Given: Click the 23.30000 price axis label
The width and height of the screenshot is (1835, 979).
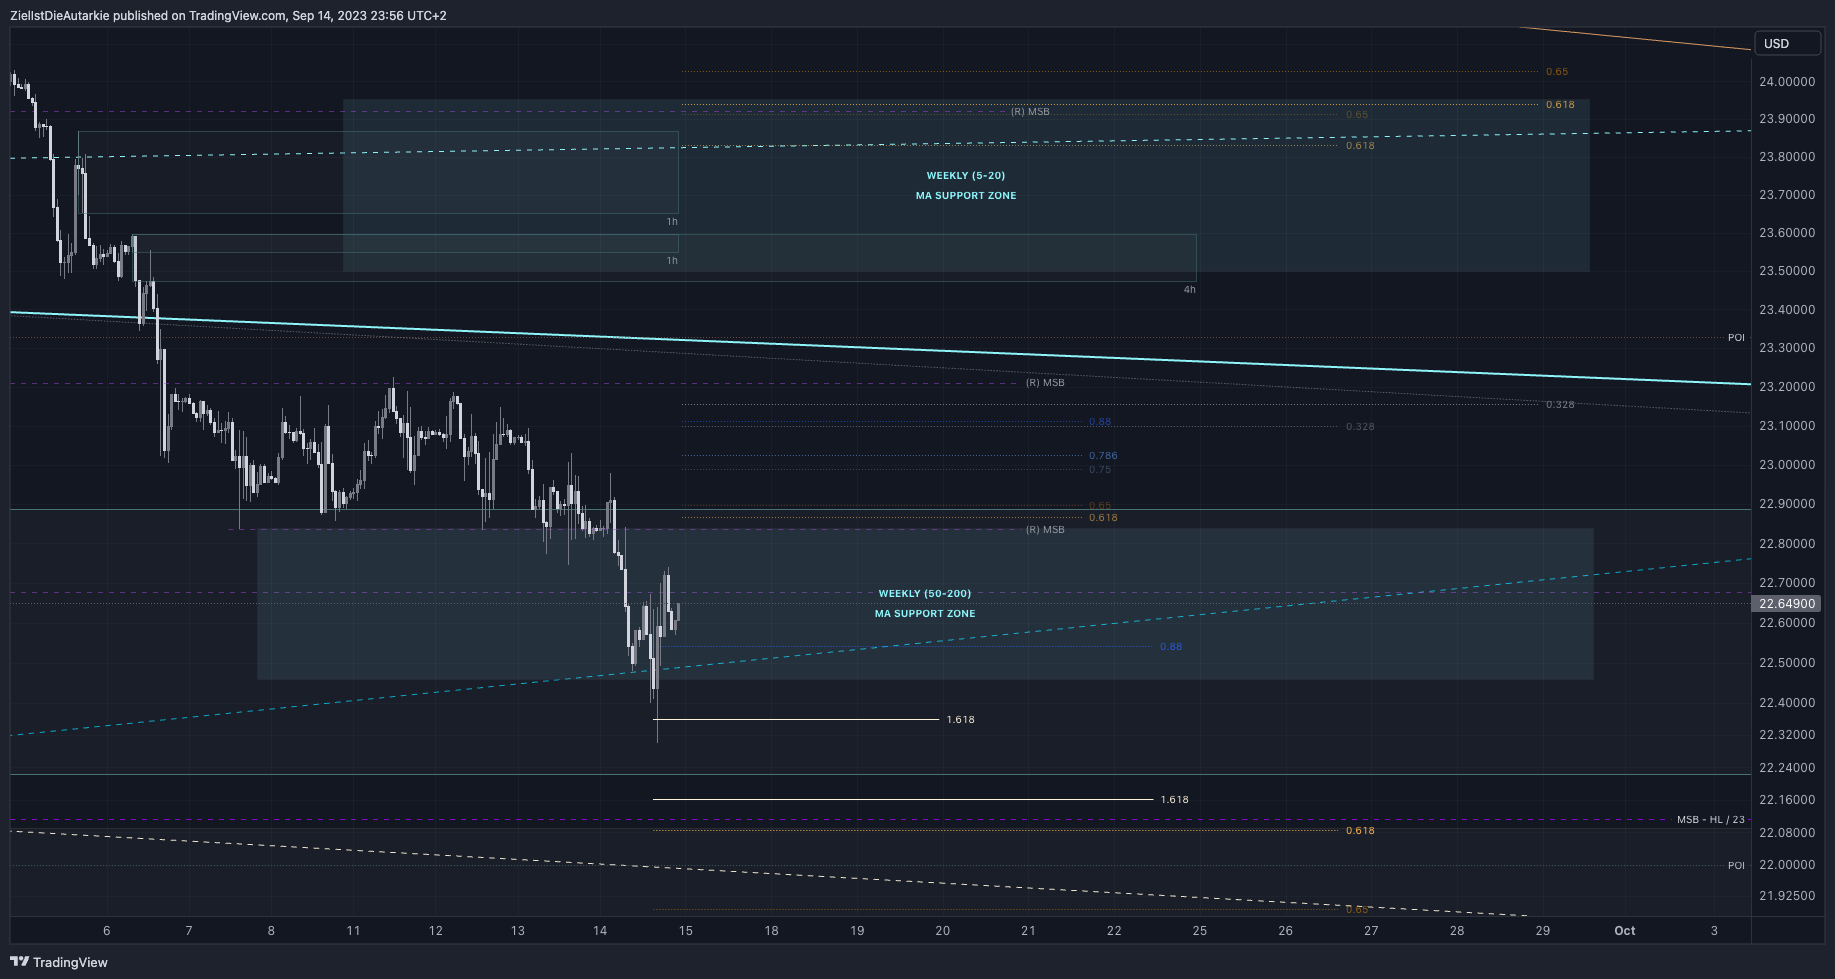Looking at the screenshot, I should 1787,348.
